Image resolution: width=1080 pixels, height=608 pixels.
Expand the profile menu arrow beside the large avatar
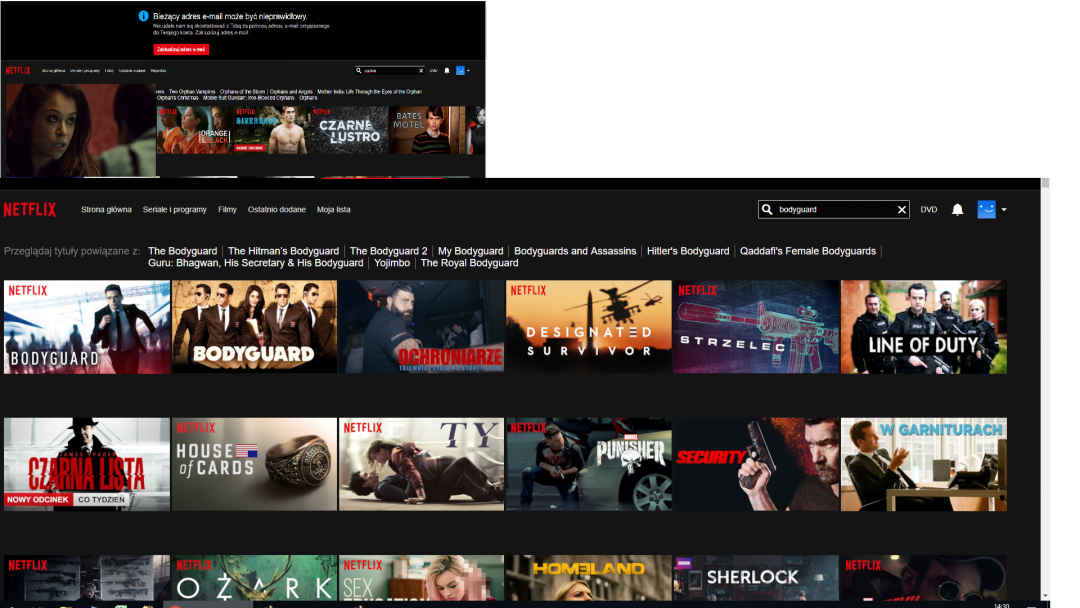(1004, 210)
